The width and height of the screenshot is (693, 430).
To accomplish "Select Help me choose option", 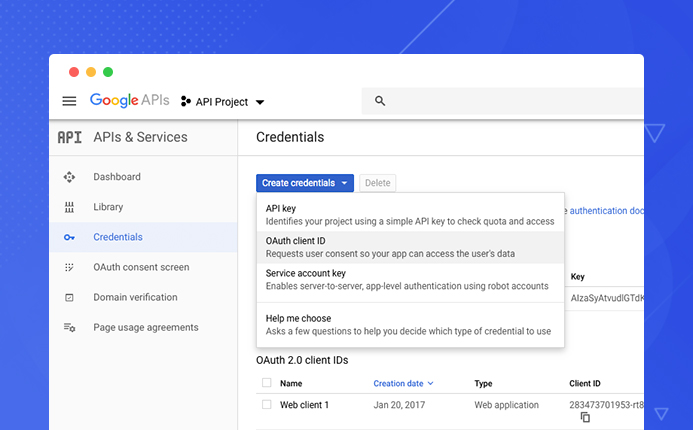I will (410, 325).
